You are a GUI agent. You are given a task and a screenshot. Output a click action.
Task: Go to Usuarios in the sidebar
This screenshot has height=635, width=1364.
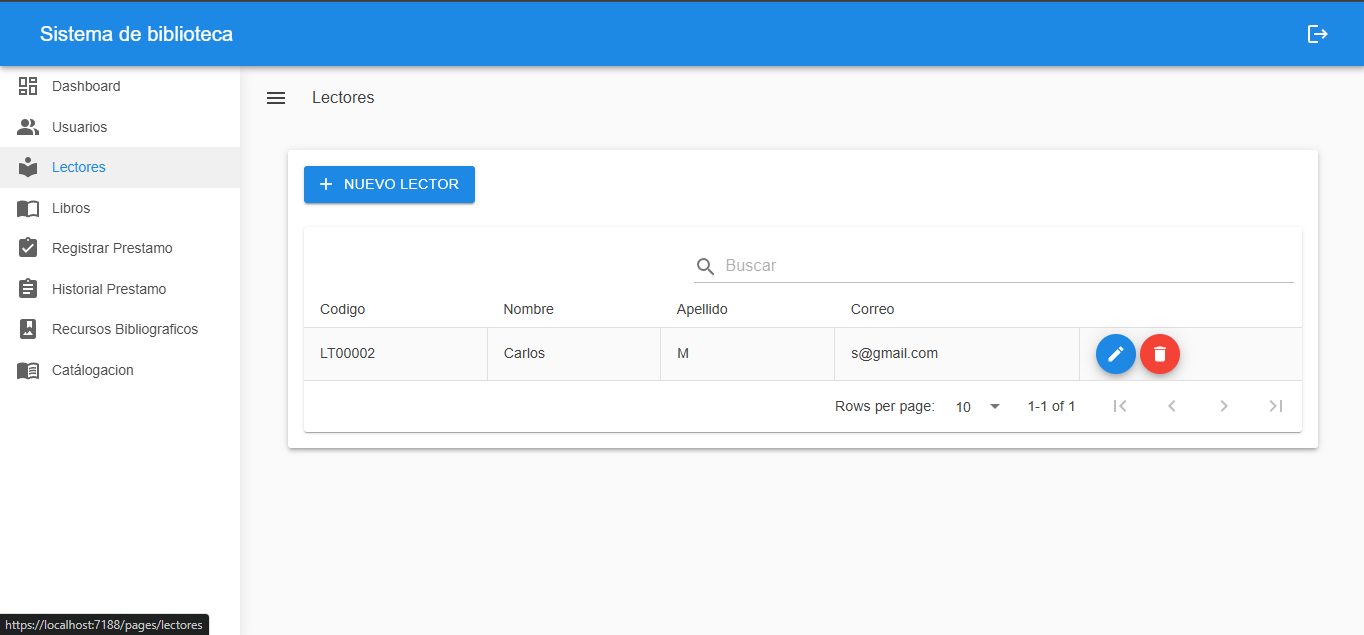79,127
